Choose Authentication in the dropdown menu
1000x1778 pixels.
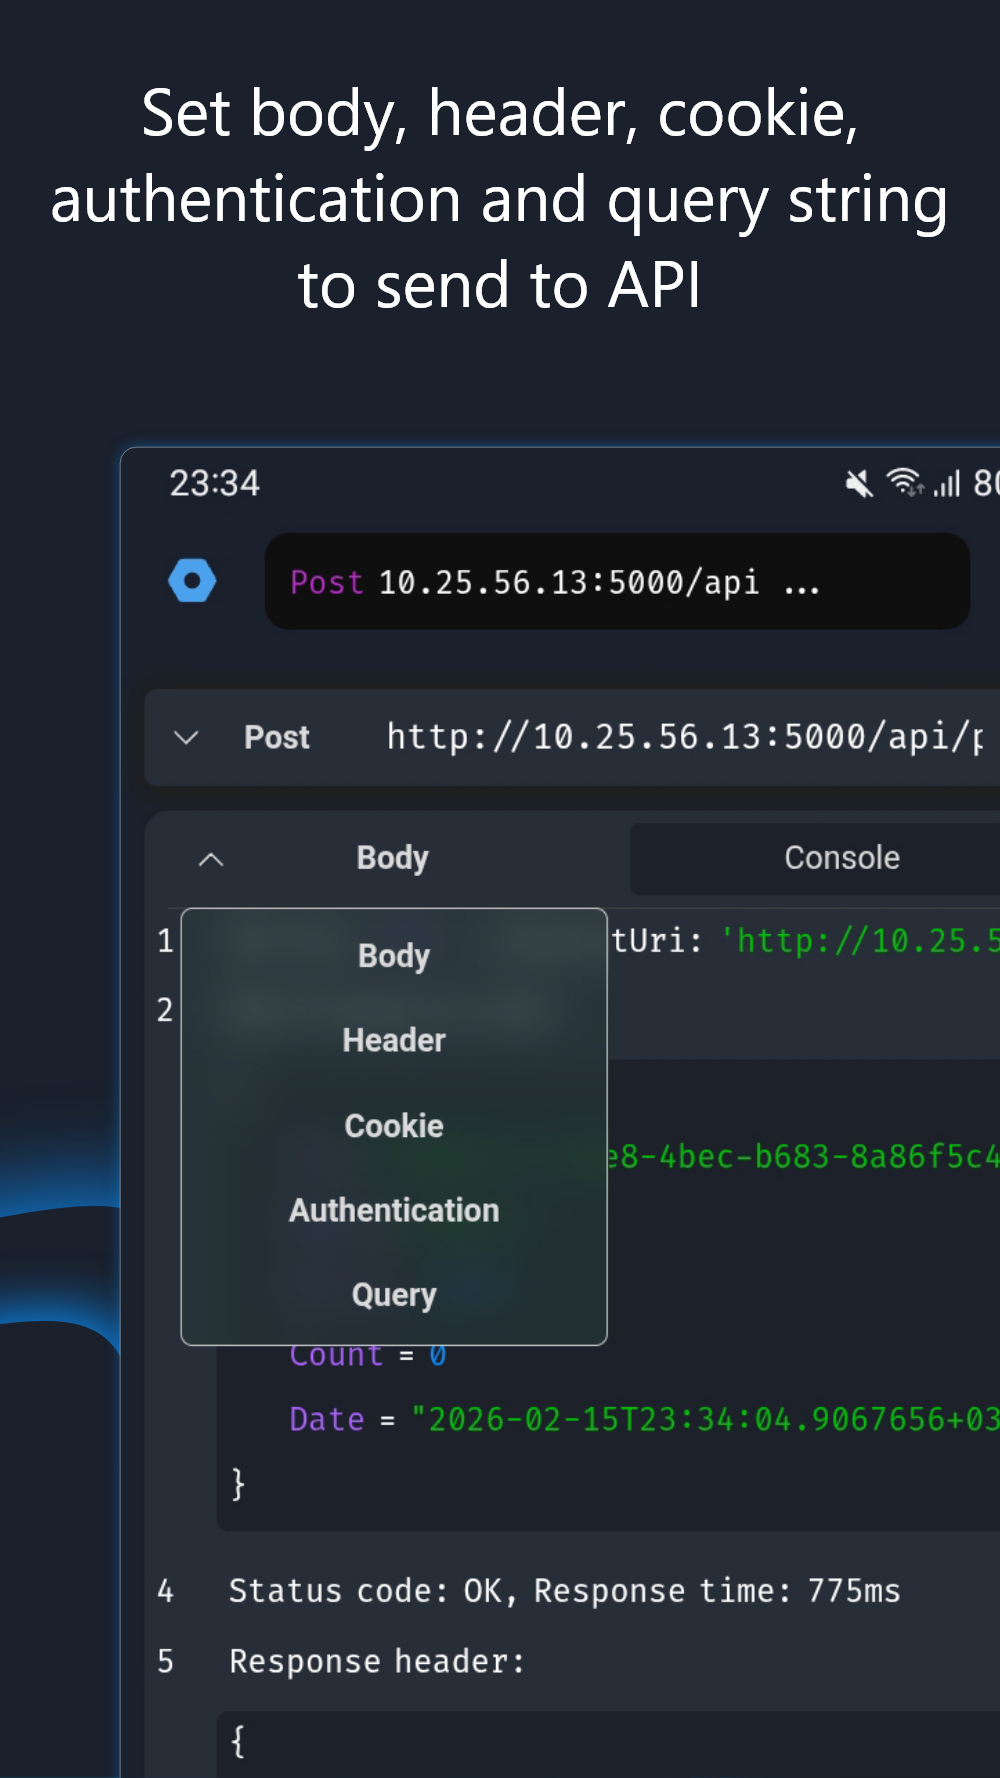click(x=394, y=1210)
